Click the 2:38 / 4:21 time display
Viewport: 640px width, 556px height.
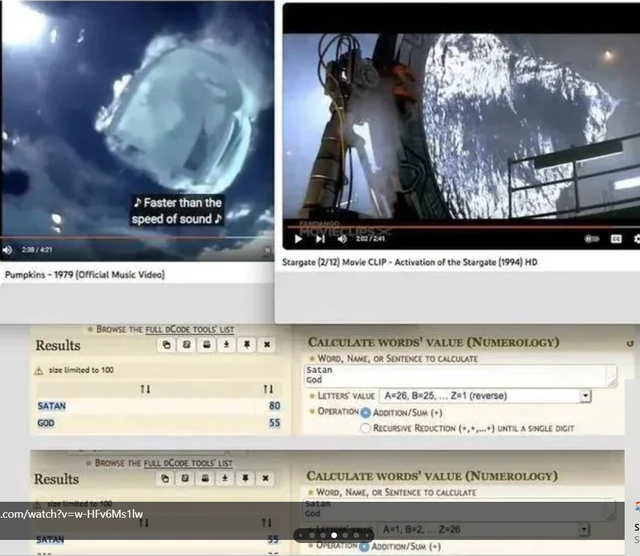point(37,250)
